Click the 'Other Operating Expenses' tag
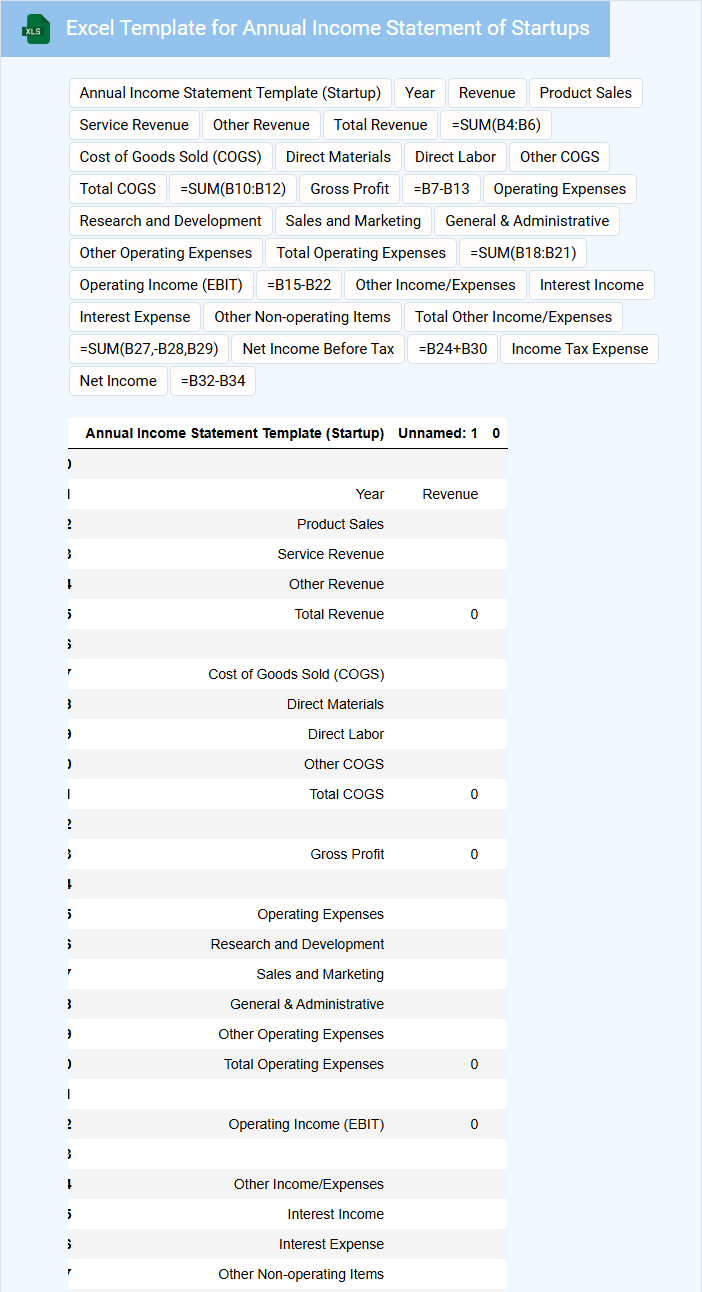 coord(166,253)
